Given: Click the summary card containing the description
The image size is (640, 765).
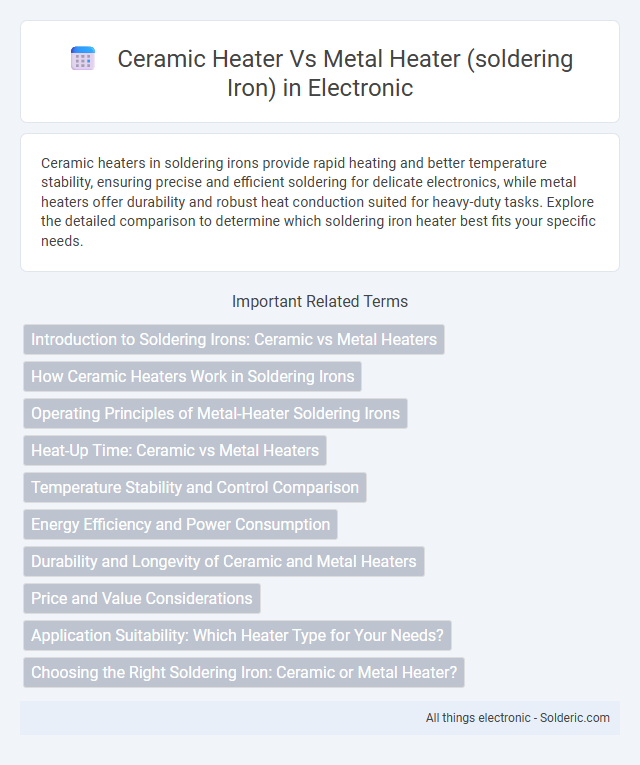Looking at the screenshot, I should pos(320,202).
